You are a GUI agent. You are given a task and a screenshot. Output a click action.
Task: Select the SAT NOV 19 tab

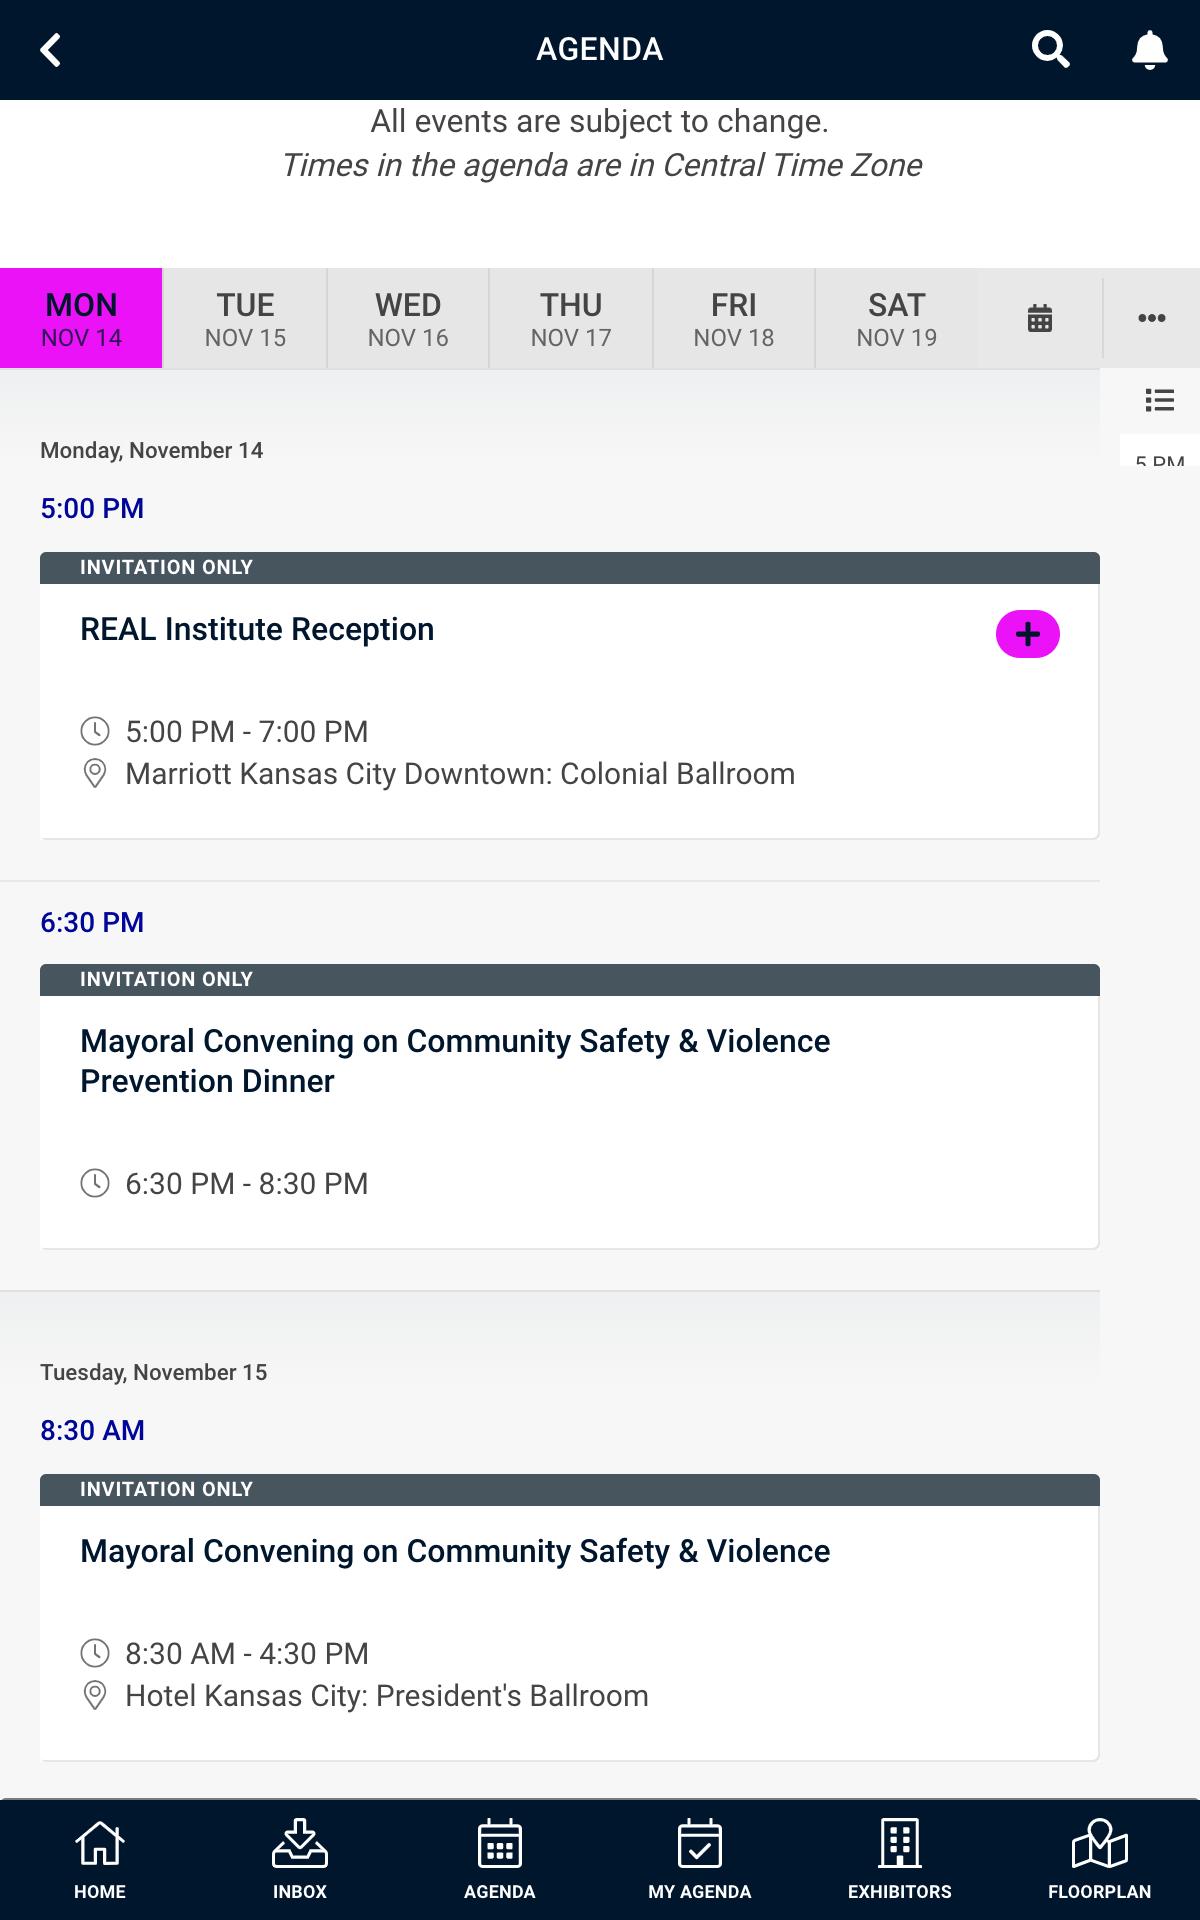(x=897, y=318)
